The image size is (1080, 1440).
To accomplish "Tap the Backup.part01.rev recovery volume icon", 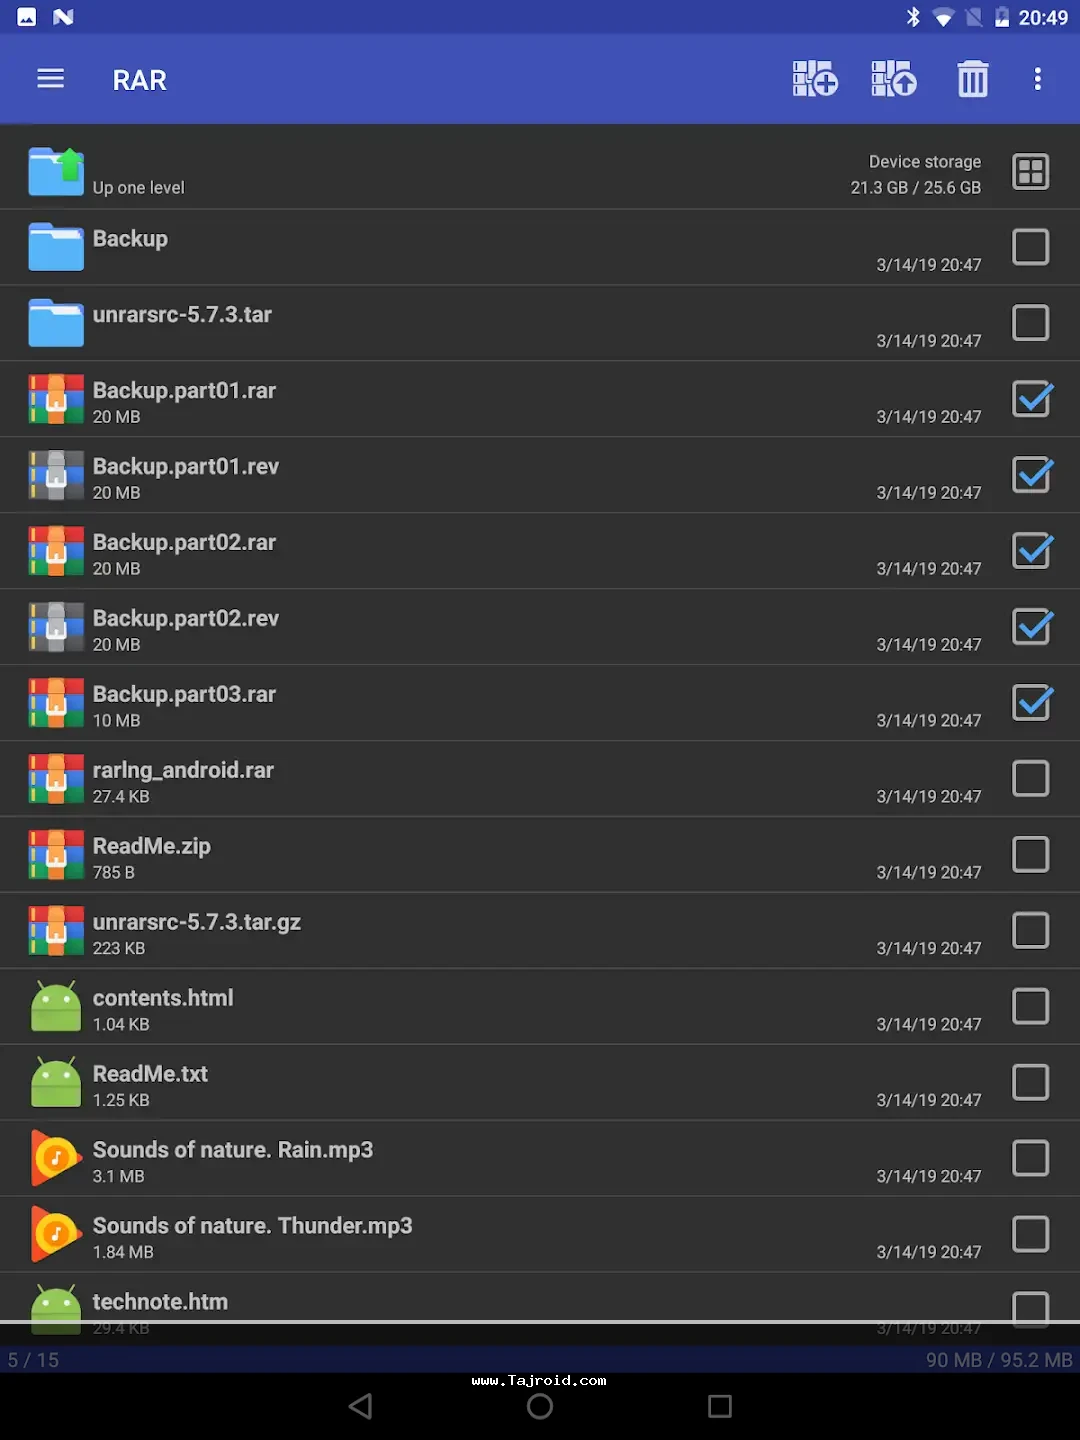I will tap(56, 475).
